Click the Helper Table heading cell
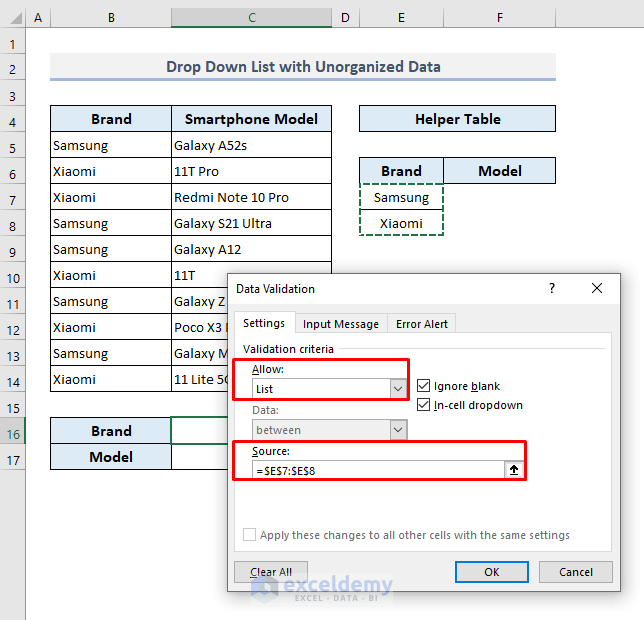Image resolution: width=644 pixels, height=620 pixels. (x=458, y=119)
